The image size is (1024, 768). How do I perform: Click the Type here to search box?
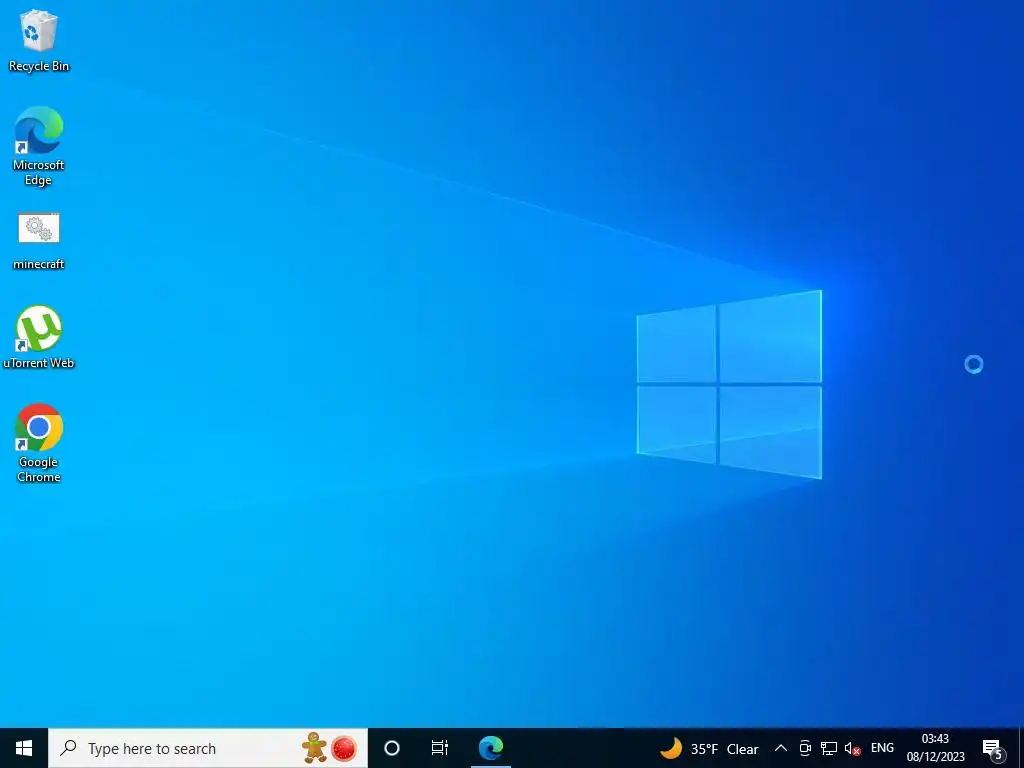[208, 748]
